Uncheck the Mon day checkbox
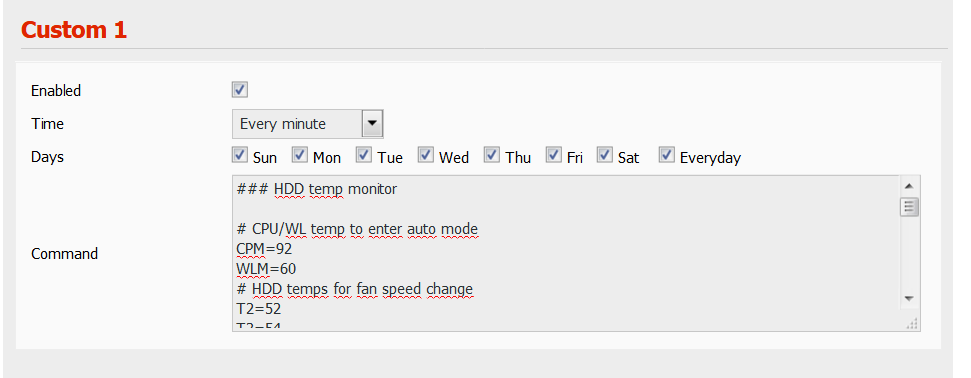The image size is (971, 378). pyautogui.click(x=300, y=155)
